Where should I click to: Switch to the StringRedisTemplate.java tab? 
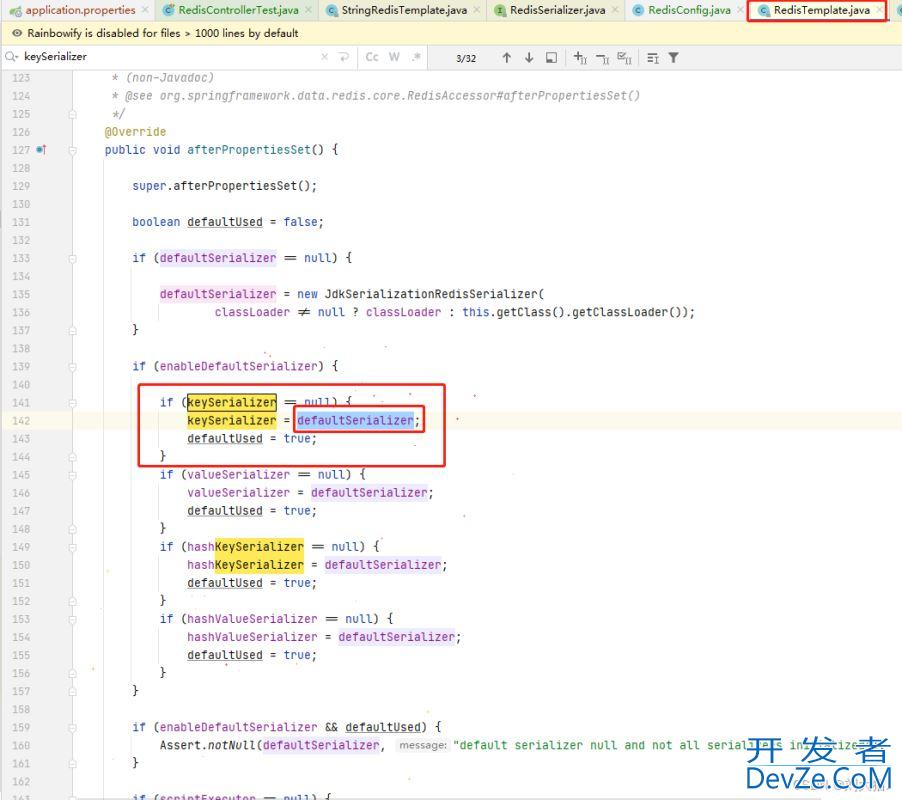click(404, 10)
